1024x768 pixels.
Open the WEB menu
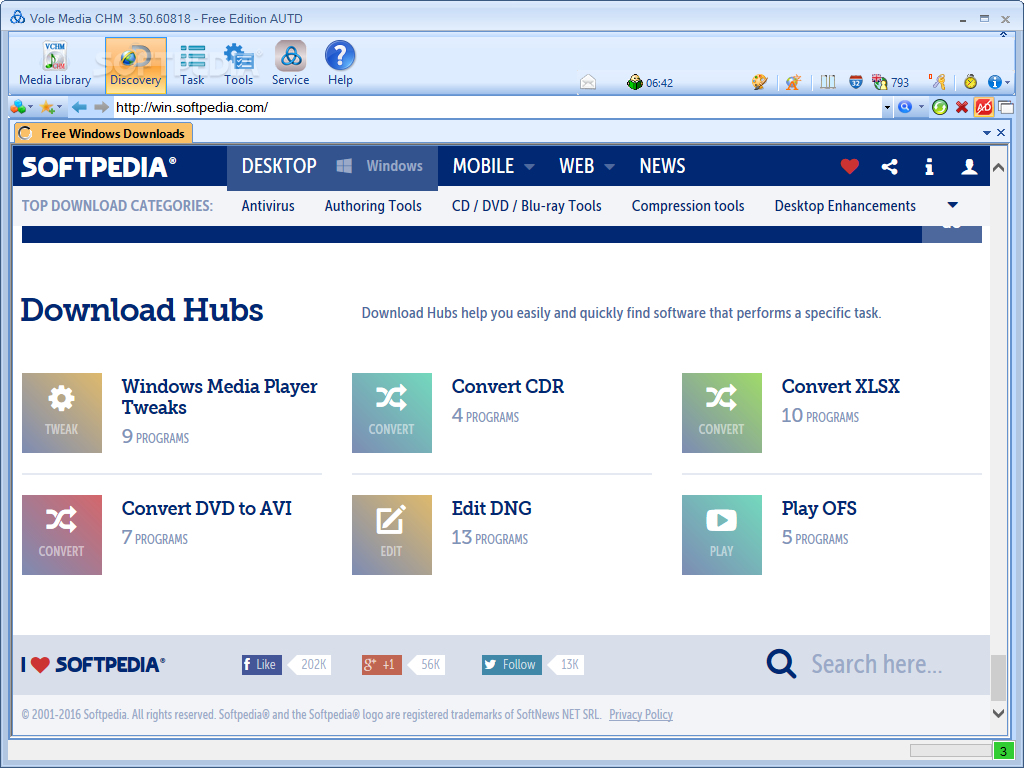point(586,167)
